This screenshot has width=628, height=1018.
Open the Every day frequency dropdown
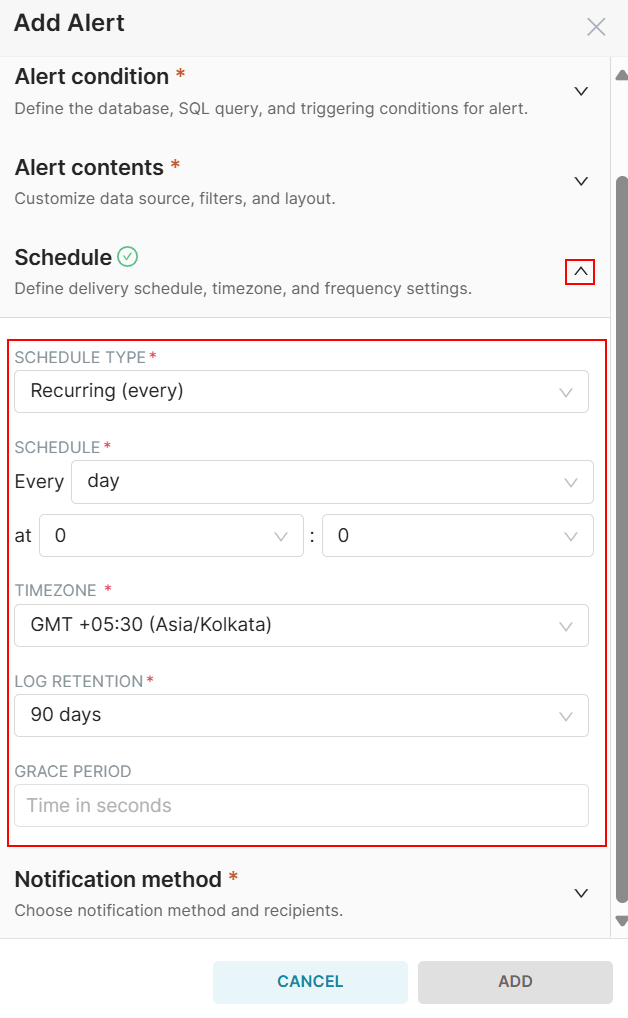[x=332, y=481]
